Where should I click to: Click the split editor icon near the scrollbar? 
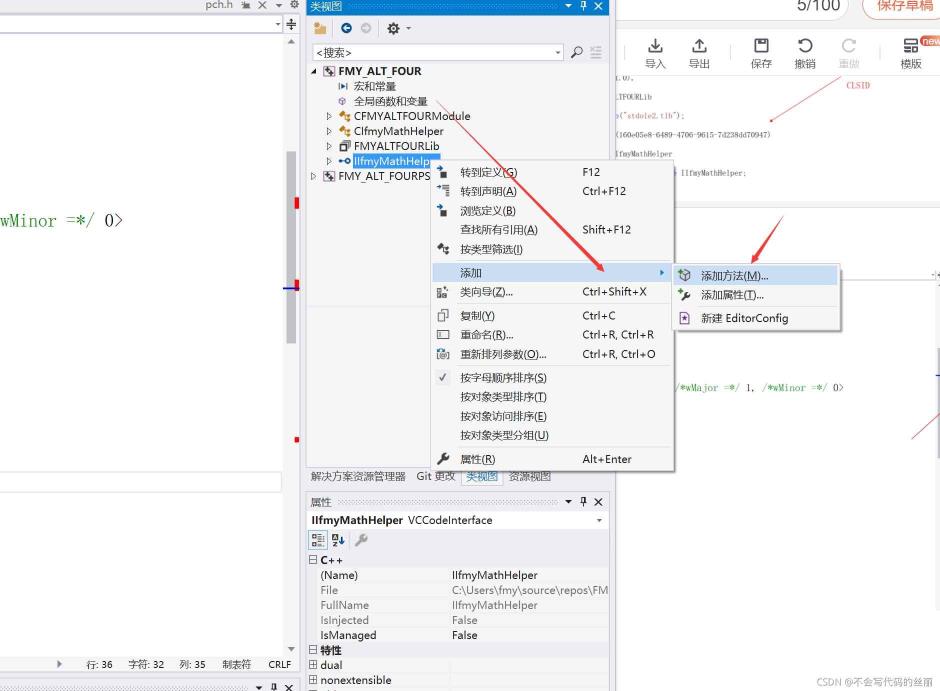click(x=291, y=25)
